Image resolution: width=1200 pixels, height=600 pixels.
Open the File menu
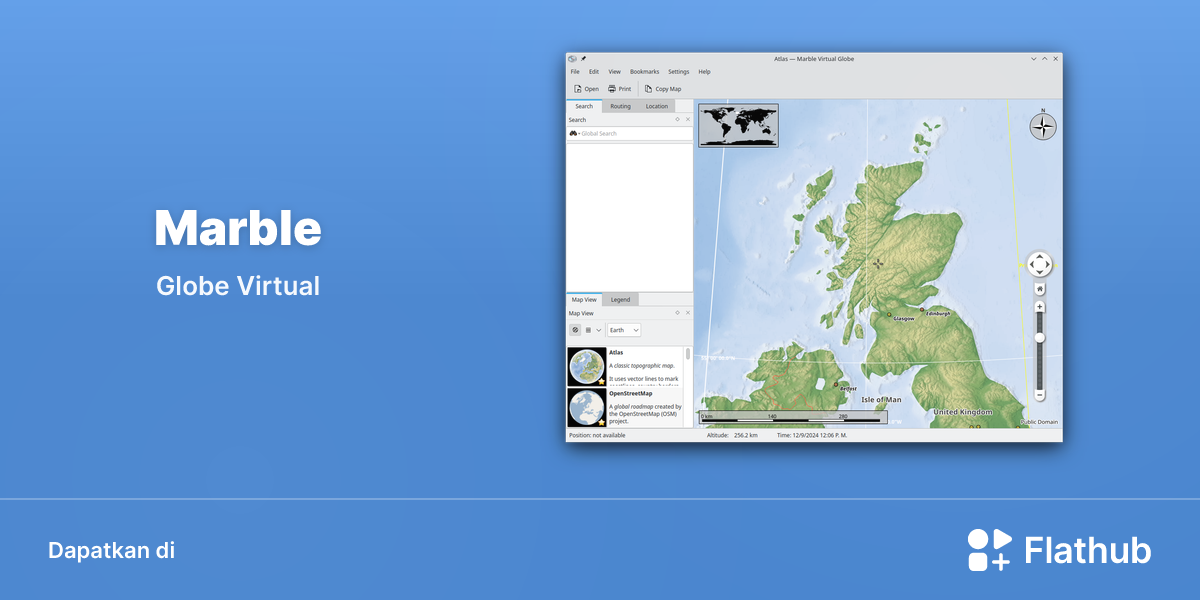tap(575, 72)
